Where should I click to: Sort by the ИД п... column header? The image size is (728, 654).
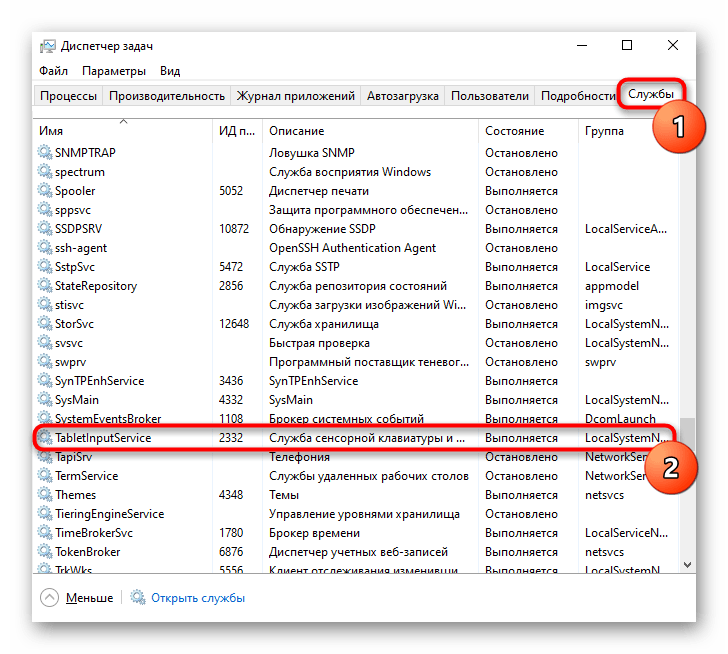237,131
